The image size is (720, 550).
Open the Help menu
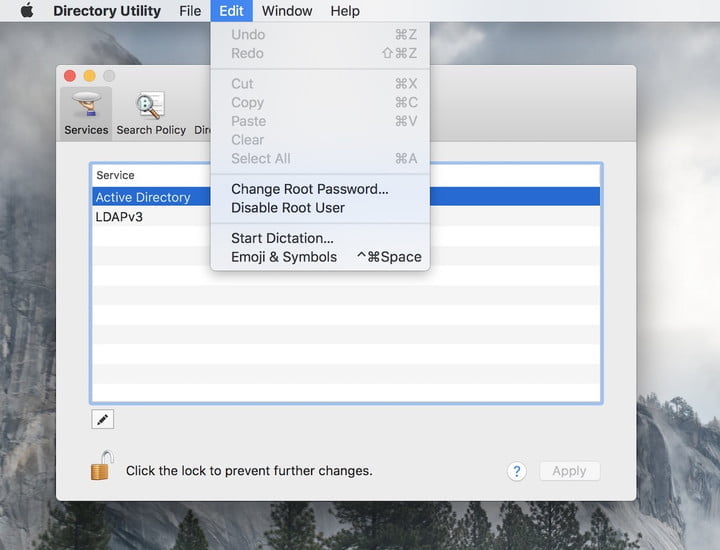pyautogui.click(x=345, y=11)
